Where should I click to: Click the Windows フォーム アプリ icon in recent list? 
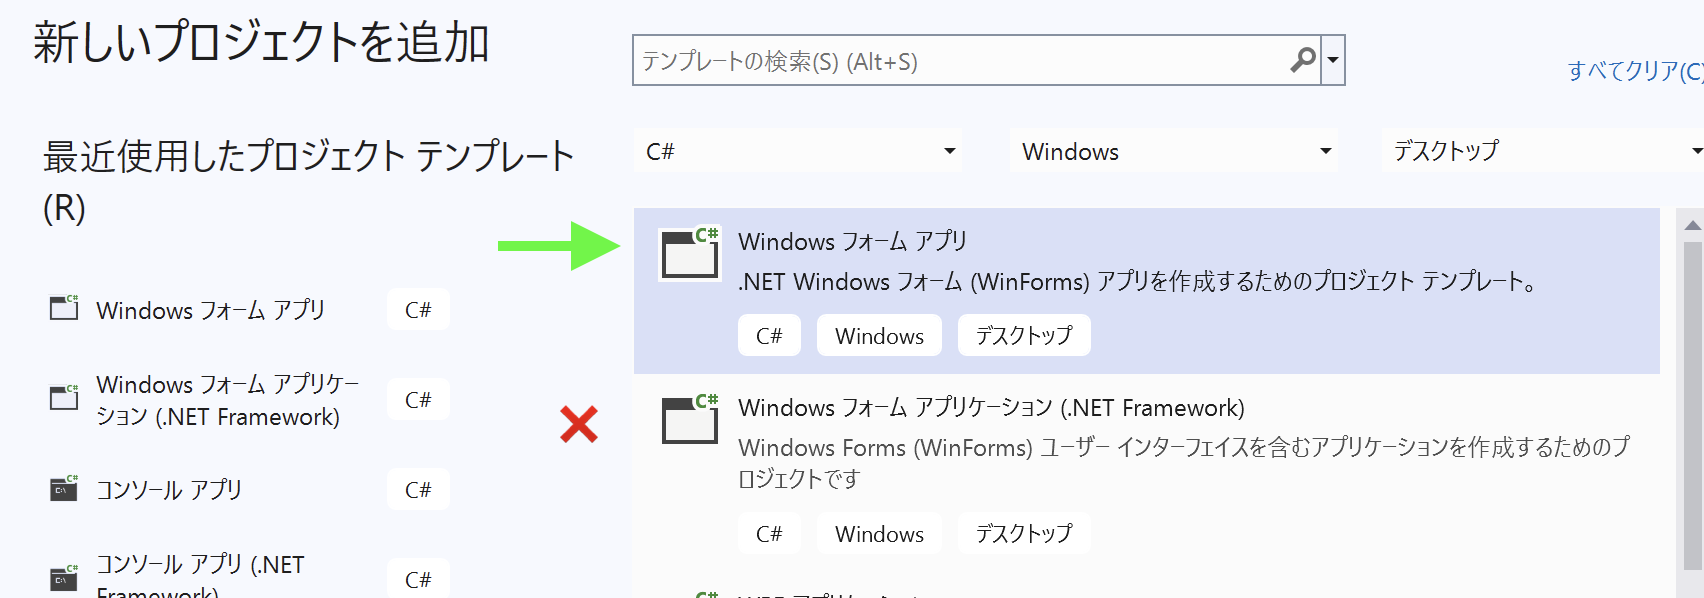pos(63,308)
